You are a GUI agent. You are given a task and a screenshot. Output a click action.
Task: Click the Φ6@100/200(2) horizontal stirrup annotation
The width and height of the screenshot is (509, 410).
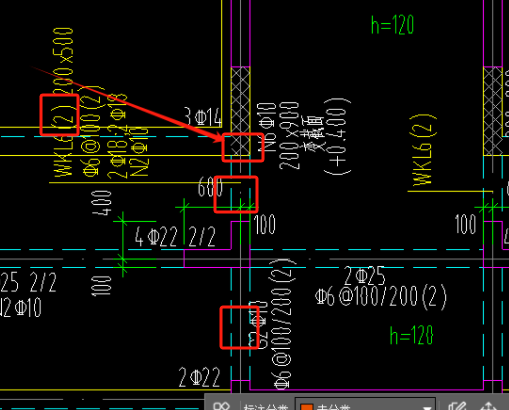click(381, 295)
